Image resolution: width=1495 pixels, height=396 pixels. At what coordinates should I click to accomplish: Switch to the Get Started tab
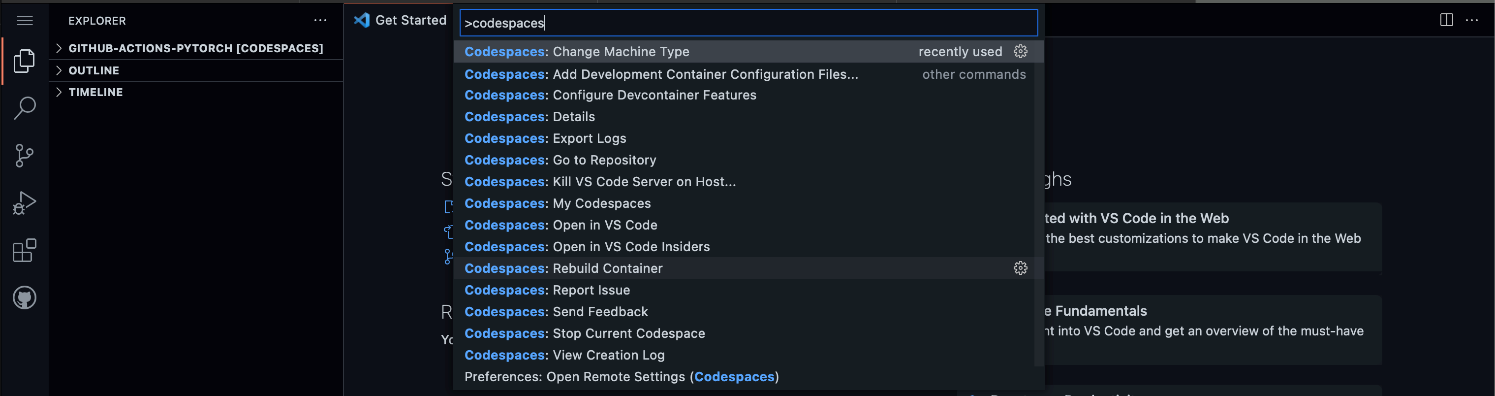[400, 20]
